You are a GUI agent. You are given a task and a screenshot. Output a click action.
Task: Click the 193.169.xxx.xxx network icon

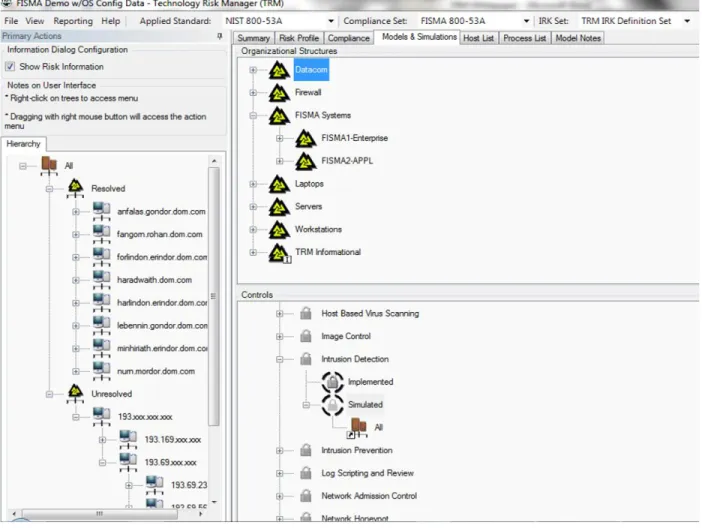click(x=128, y=440)
